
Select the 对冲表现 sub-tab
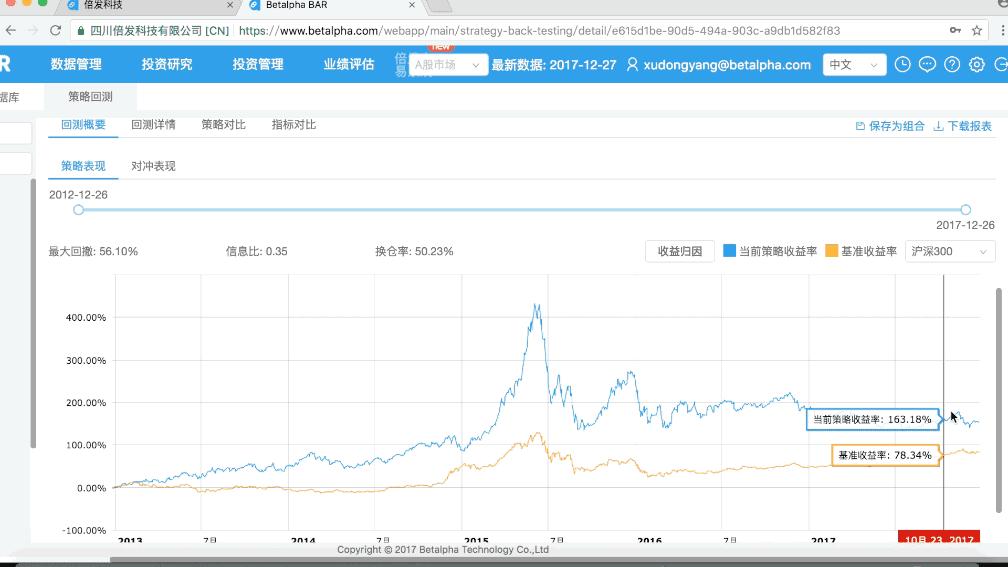click(x=153, y=166)
